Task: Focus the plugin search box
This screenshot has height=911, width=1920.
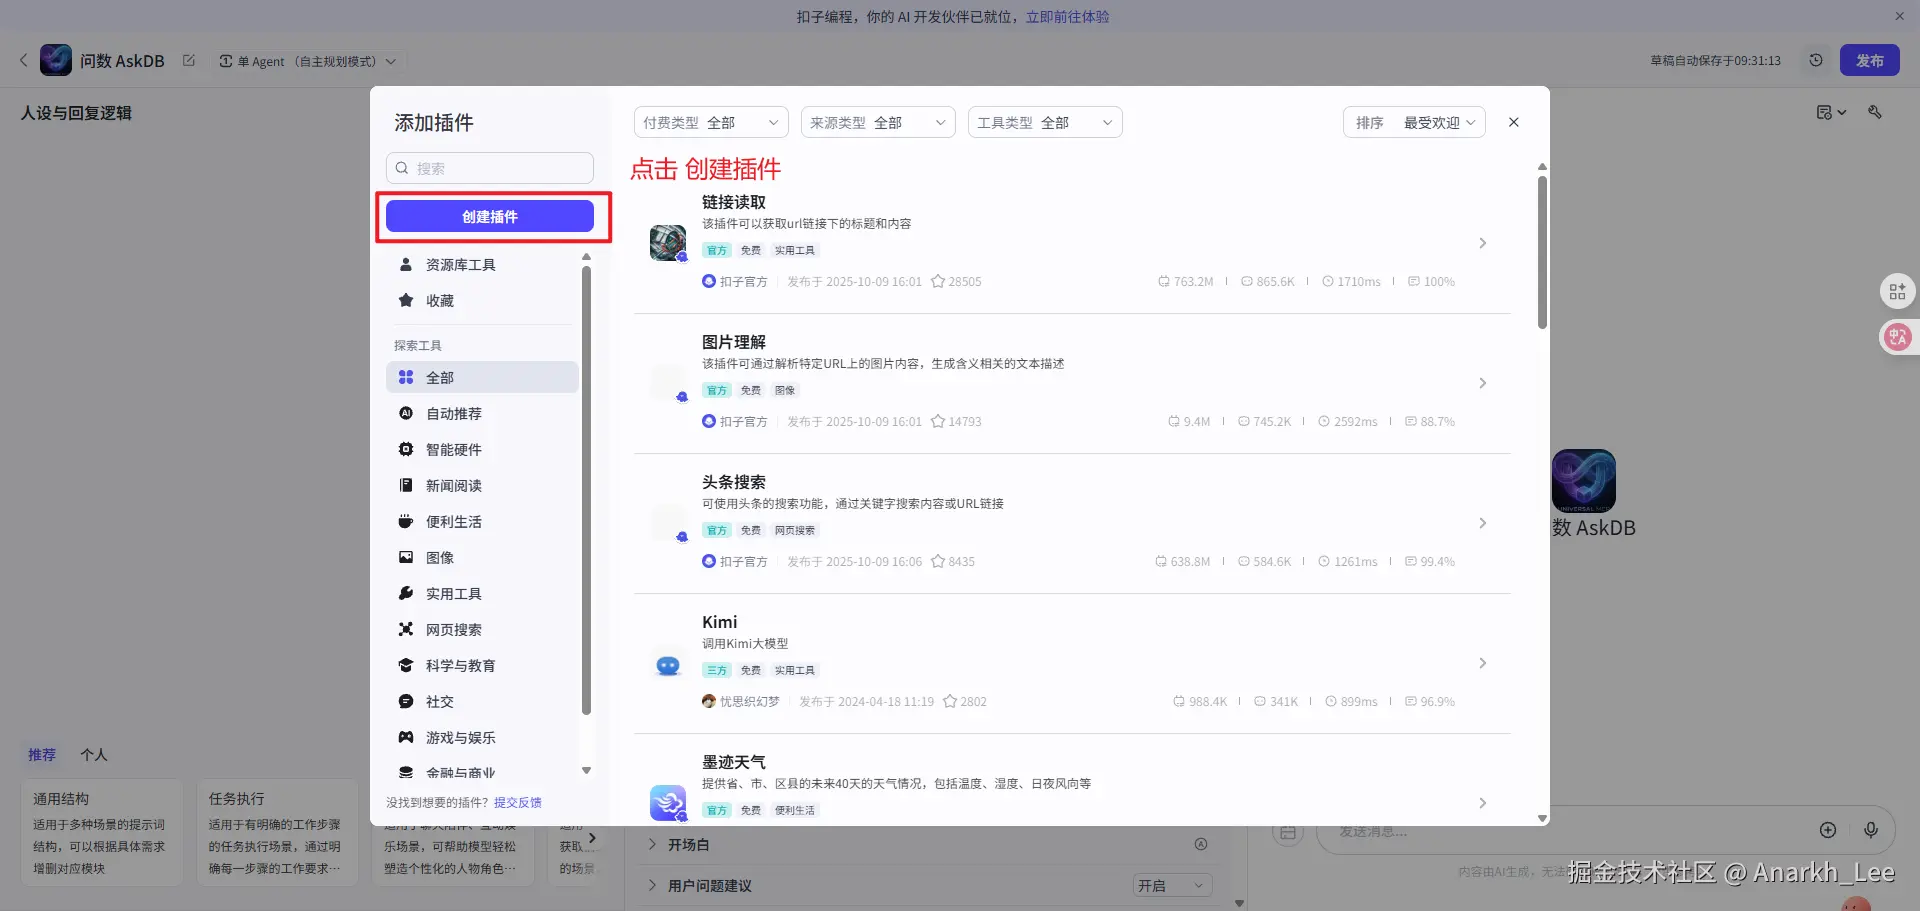Action: point(490,168)
